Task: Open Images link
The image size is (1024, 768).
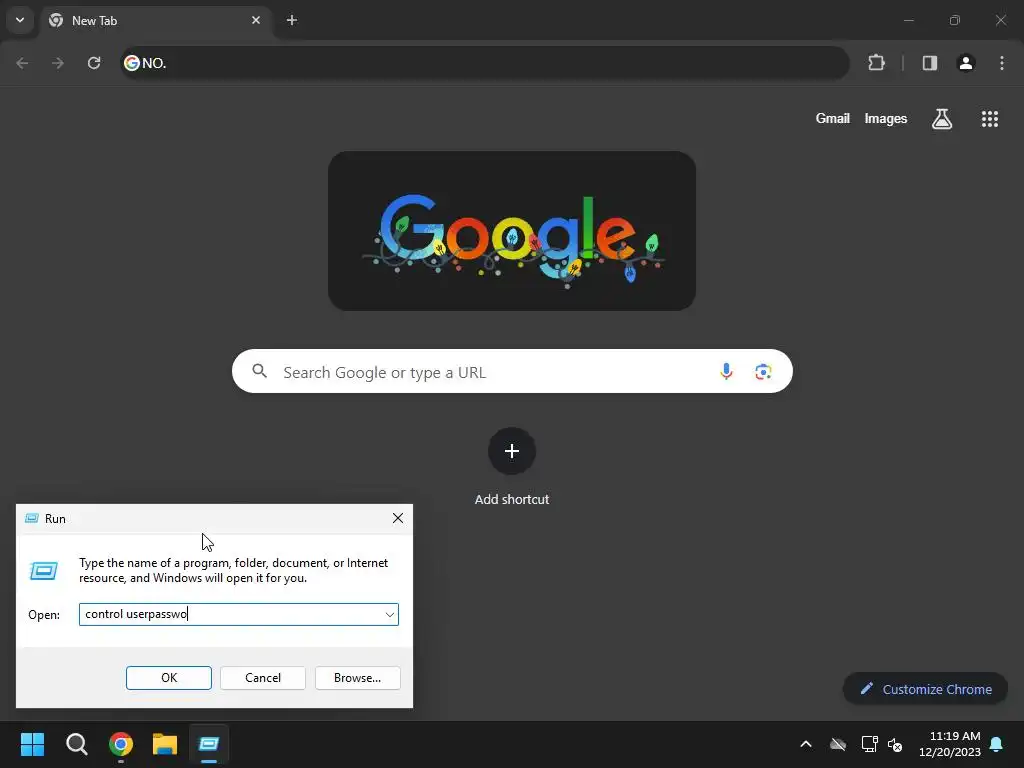Action: tap(886, 118)
